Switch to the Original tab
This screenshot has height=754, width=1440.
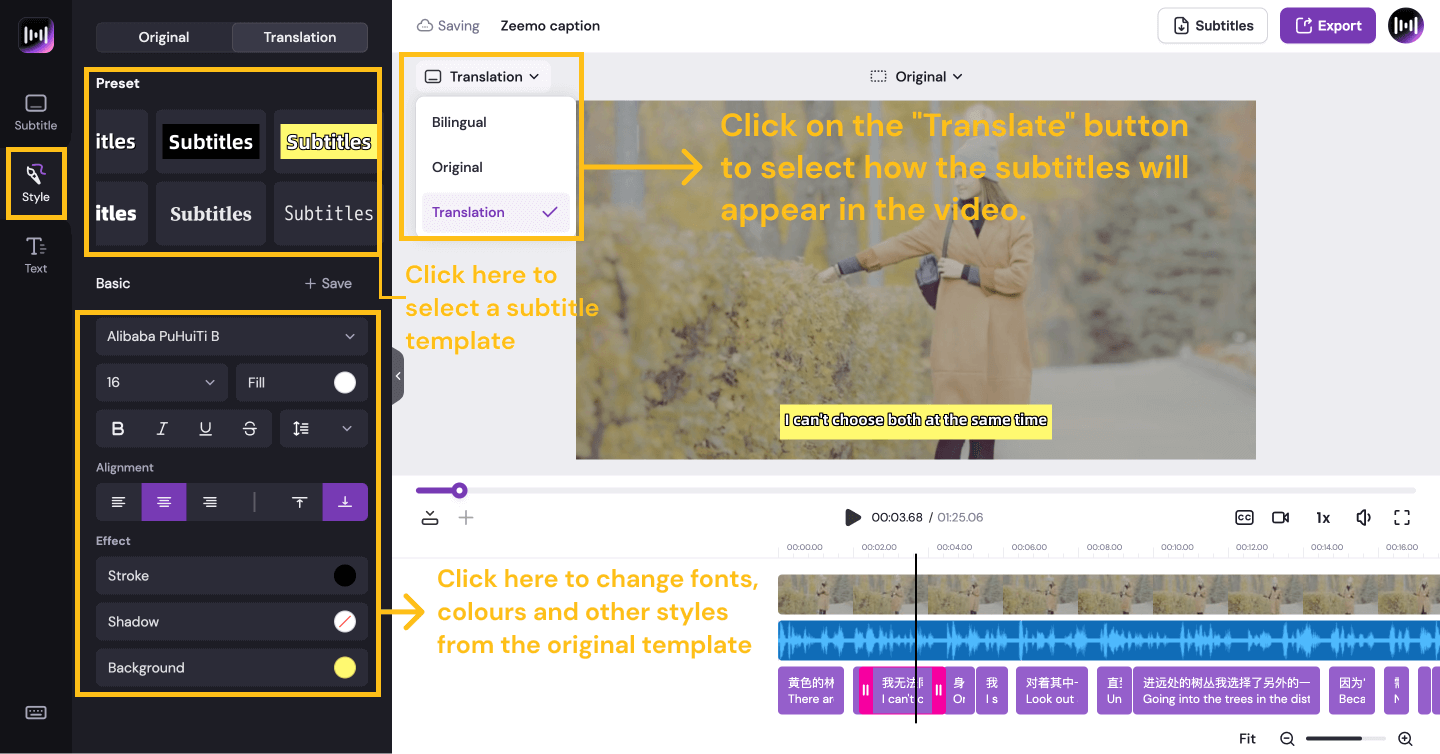tap(164, 37)
